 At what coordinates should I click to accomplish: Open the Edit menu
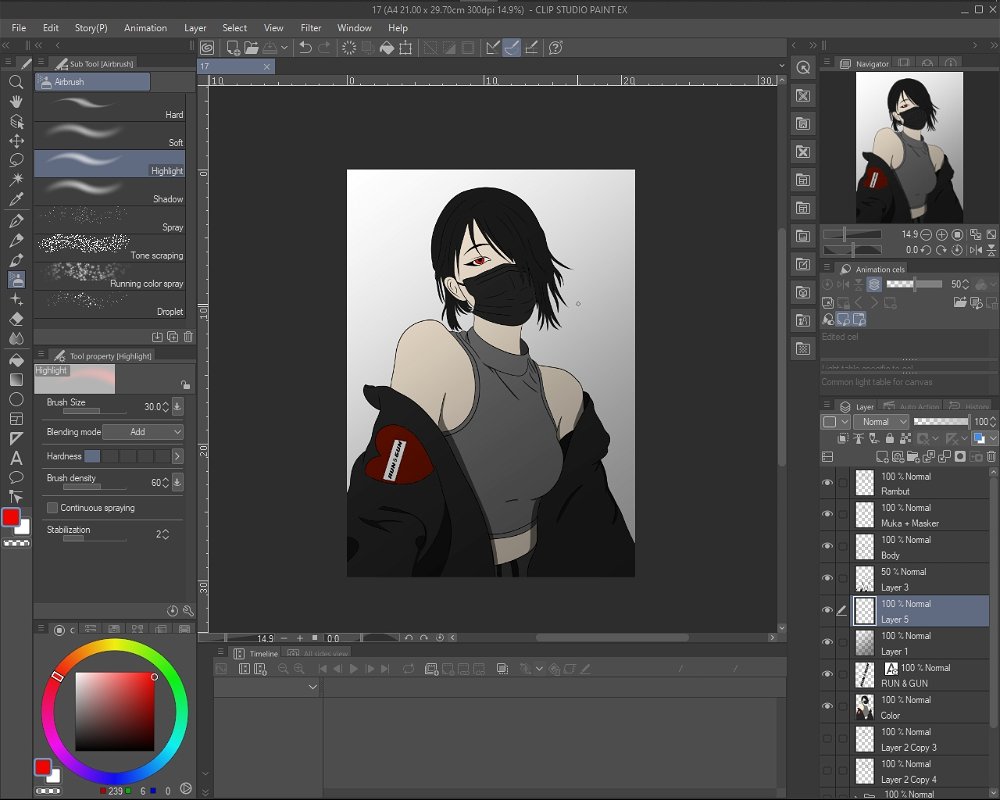click(x=50, y=28)
